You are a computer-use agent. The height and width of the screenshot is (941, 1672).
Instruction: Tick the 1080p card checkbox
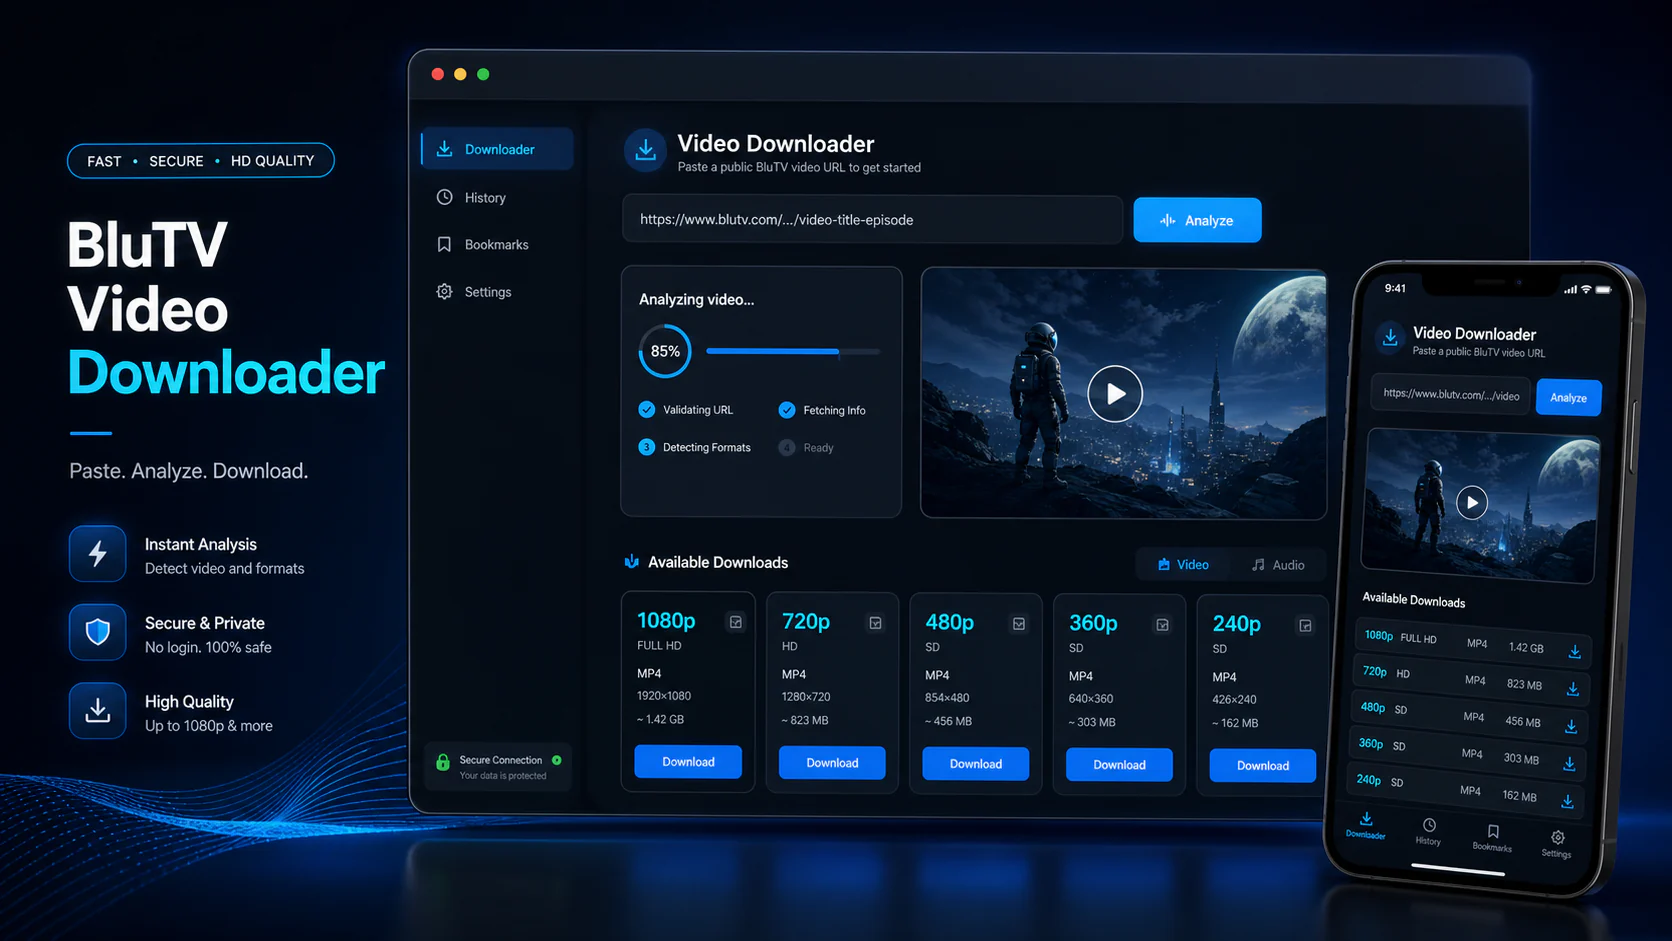click(736, 622)
